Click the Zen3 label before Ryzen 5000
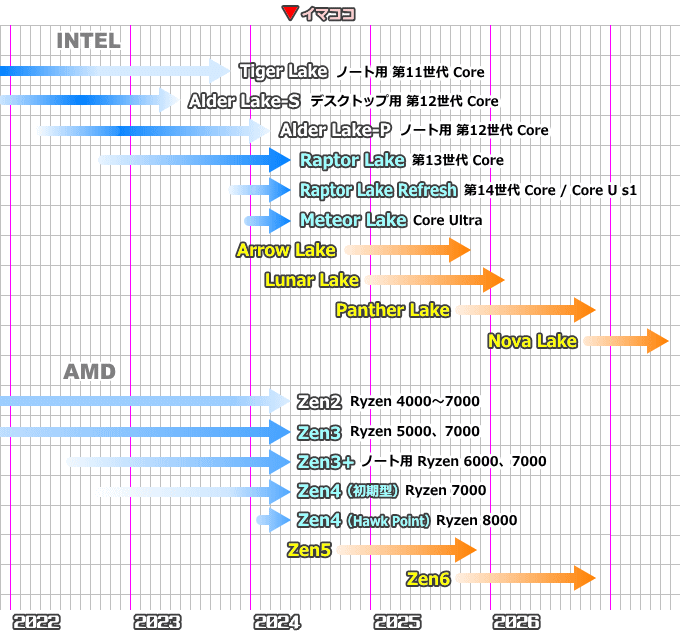 coord(319,432)
